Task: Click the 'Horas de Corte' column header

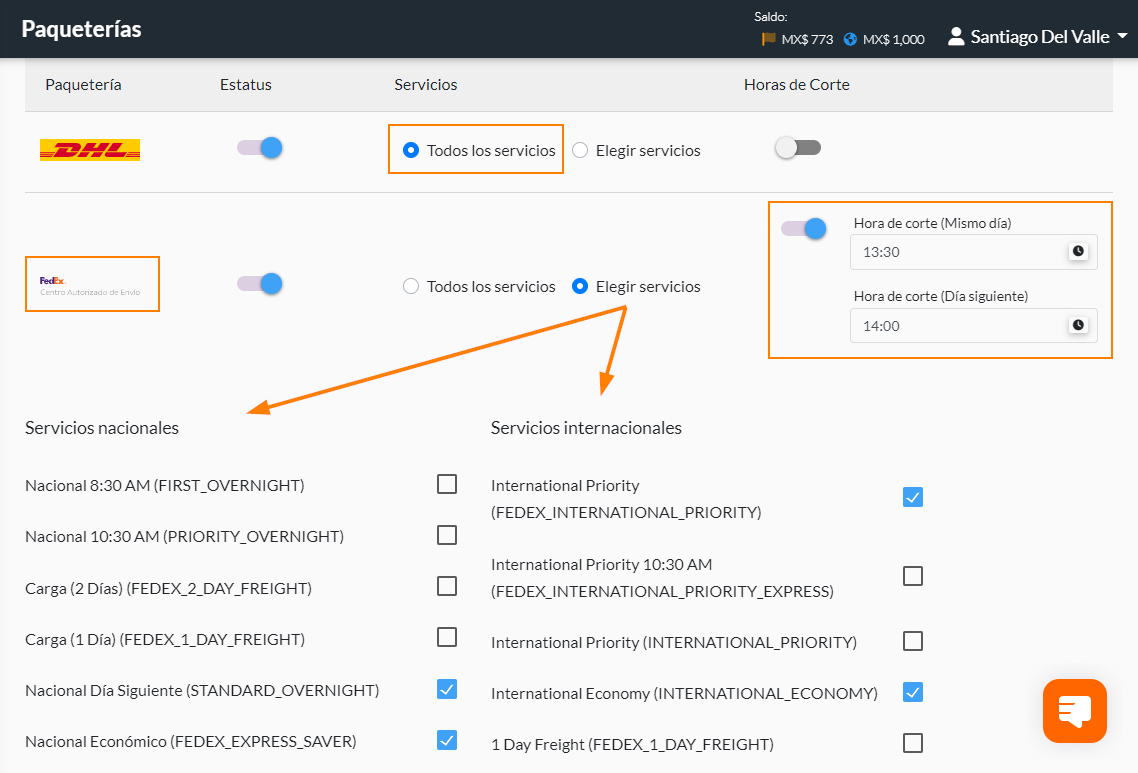Action: pyautogui.click(x=796, y=85)
